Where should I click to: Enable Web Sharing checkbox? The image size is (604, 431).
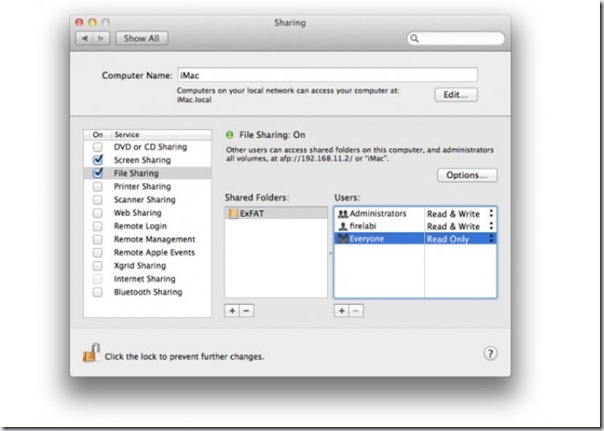pyautogui.click(x=98, y=213)
